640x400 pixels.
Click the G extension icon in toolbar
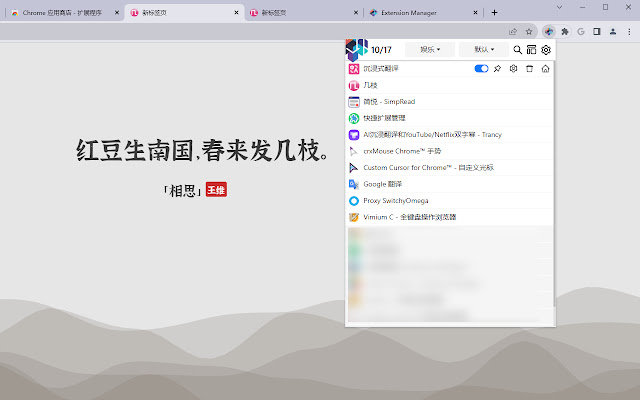pos(581,31)
